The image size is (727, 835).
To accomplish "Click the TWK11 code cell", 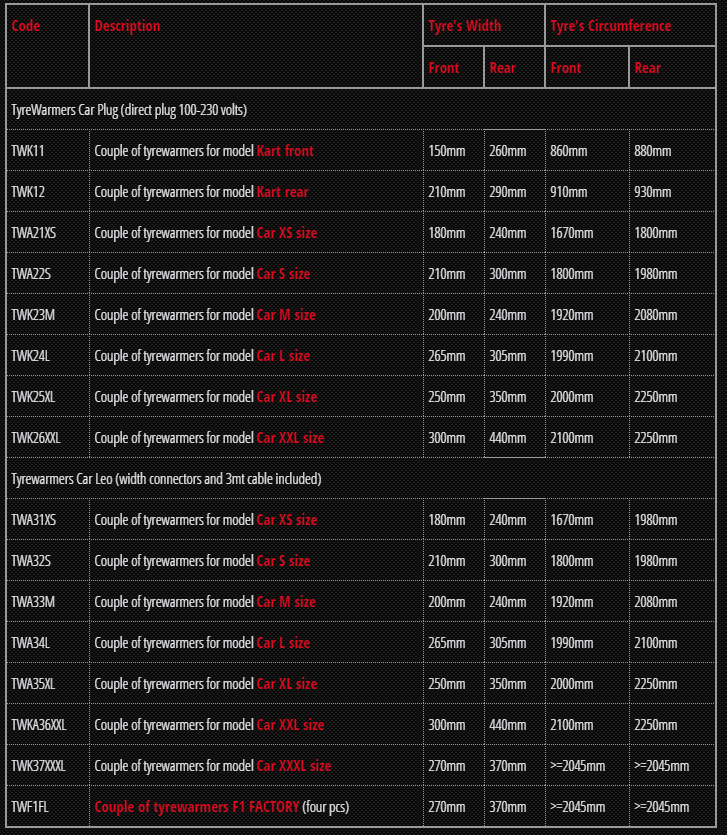I will click(x=28, y=151).
